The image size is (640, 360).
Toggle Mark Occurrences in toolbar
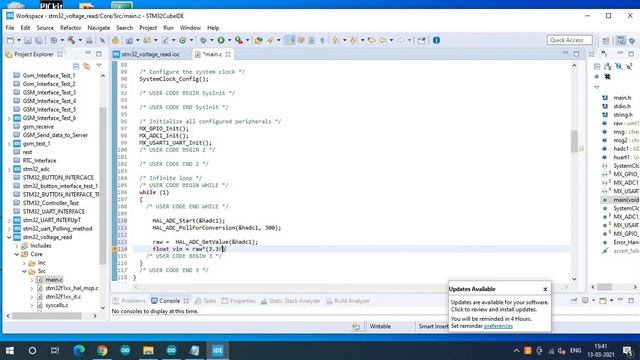(290, 40)
